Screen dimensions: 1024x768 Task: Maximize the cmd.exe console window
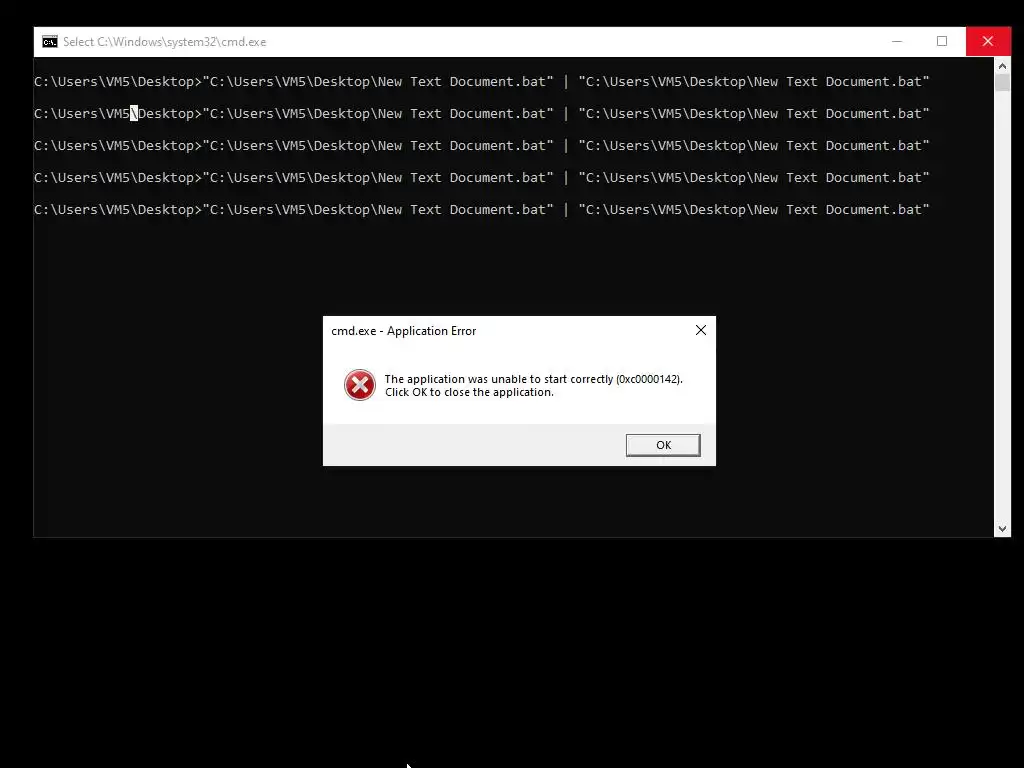[942, 41]
